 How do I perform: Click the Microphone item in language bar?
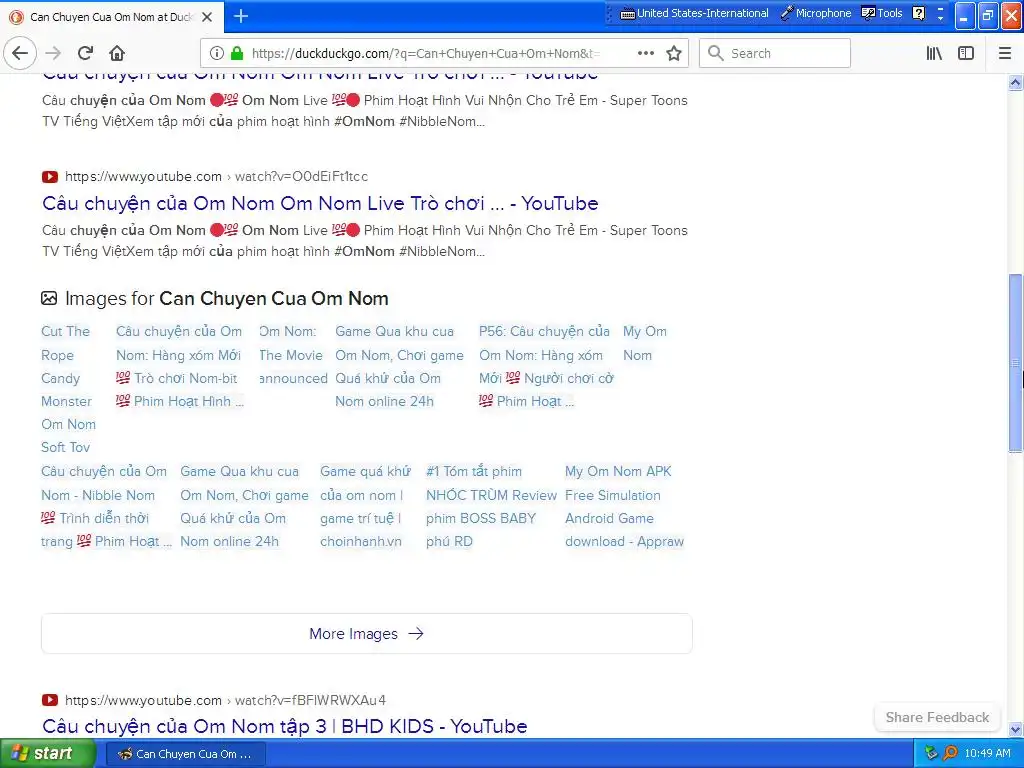[x=816, y=13]
